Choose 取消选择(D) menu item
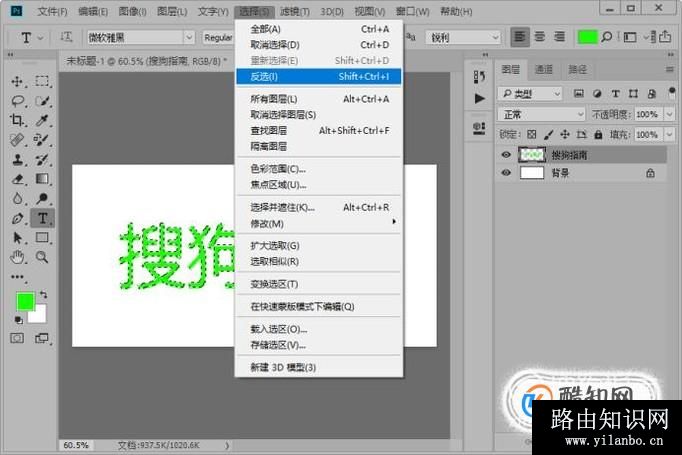 point(318,45)
